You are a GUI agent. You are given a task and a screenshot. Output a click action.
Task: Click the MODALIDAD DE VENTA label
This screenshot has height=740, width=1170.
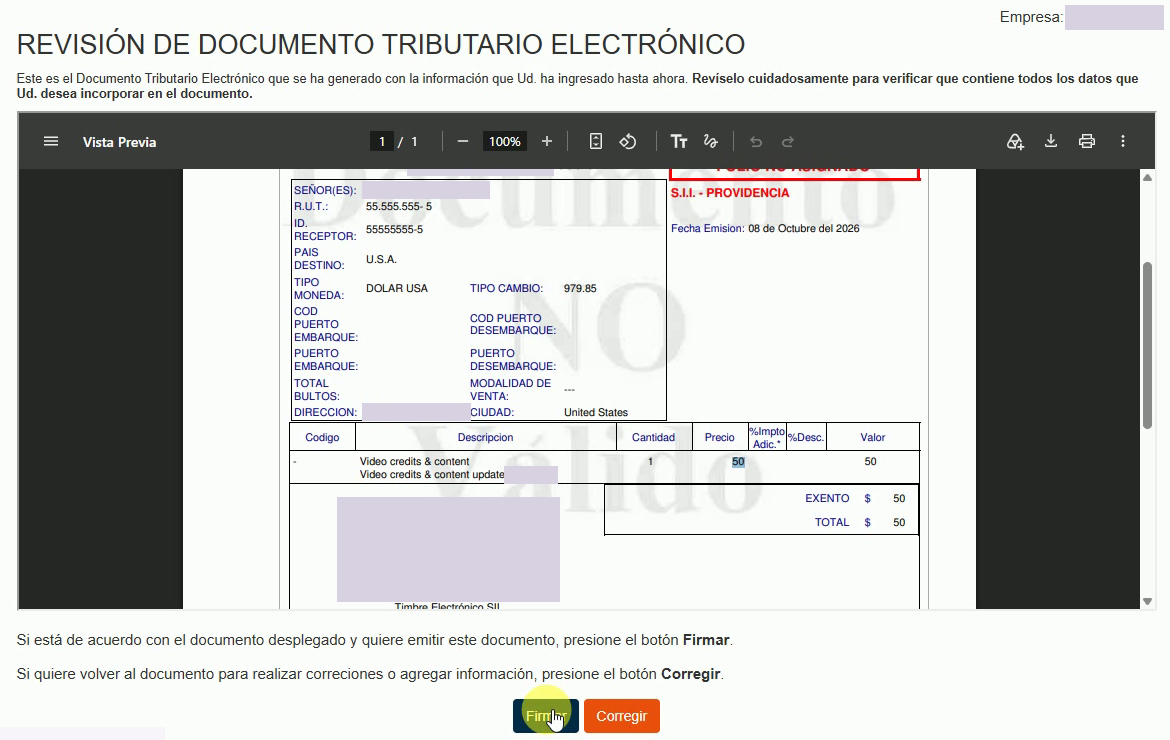click(510, 390)
